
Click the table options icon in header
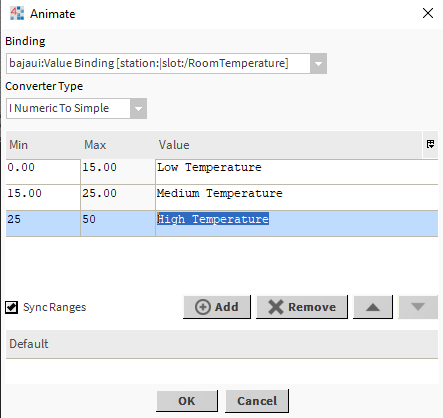tap(430, 144)
